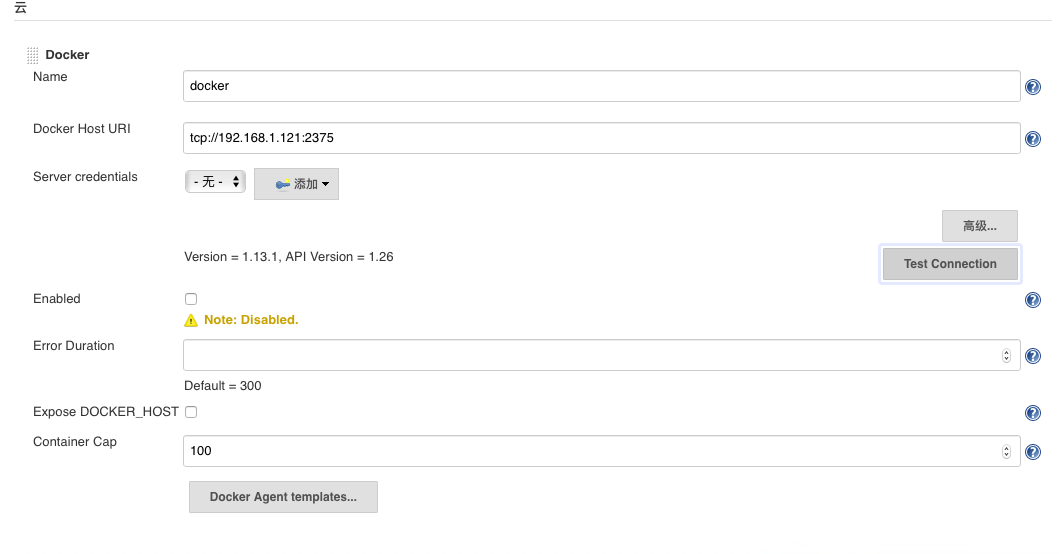This screenshot has width=1059, height=554.
Task: Open help for Docker Host URI
Action: (1033, 138)
